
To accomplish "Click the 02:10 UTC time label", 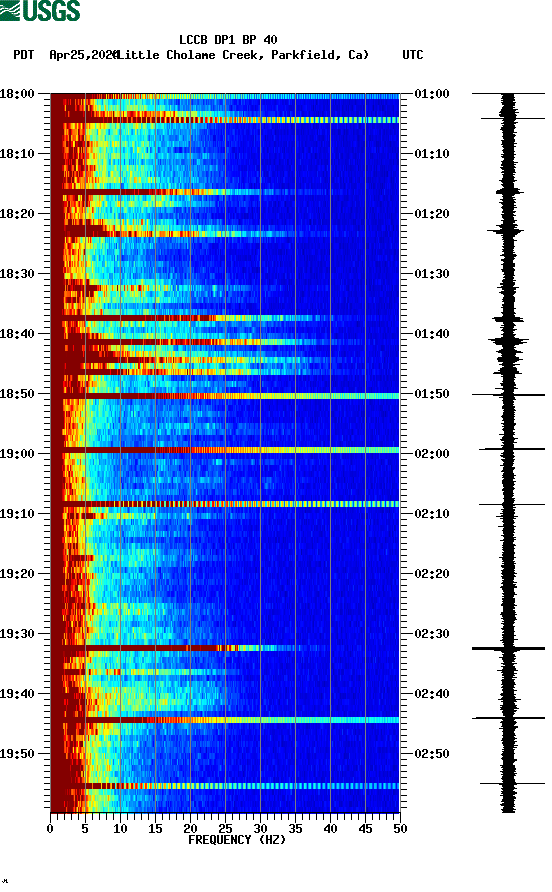I will click(x=432, y=514).
